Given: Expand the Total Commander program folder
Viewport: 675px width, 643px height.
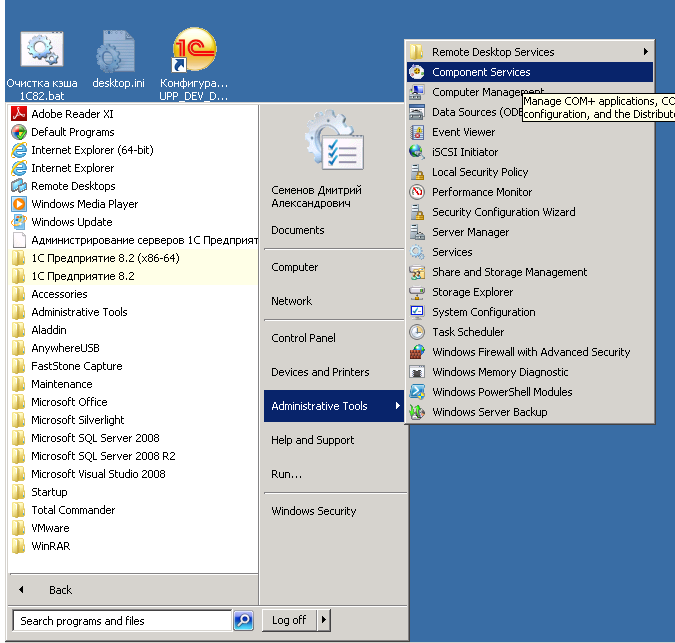Looking at the screenshot, I should pyautogui.click(x=72, y=510).
